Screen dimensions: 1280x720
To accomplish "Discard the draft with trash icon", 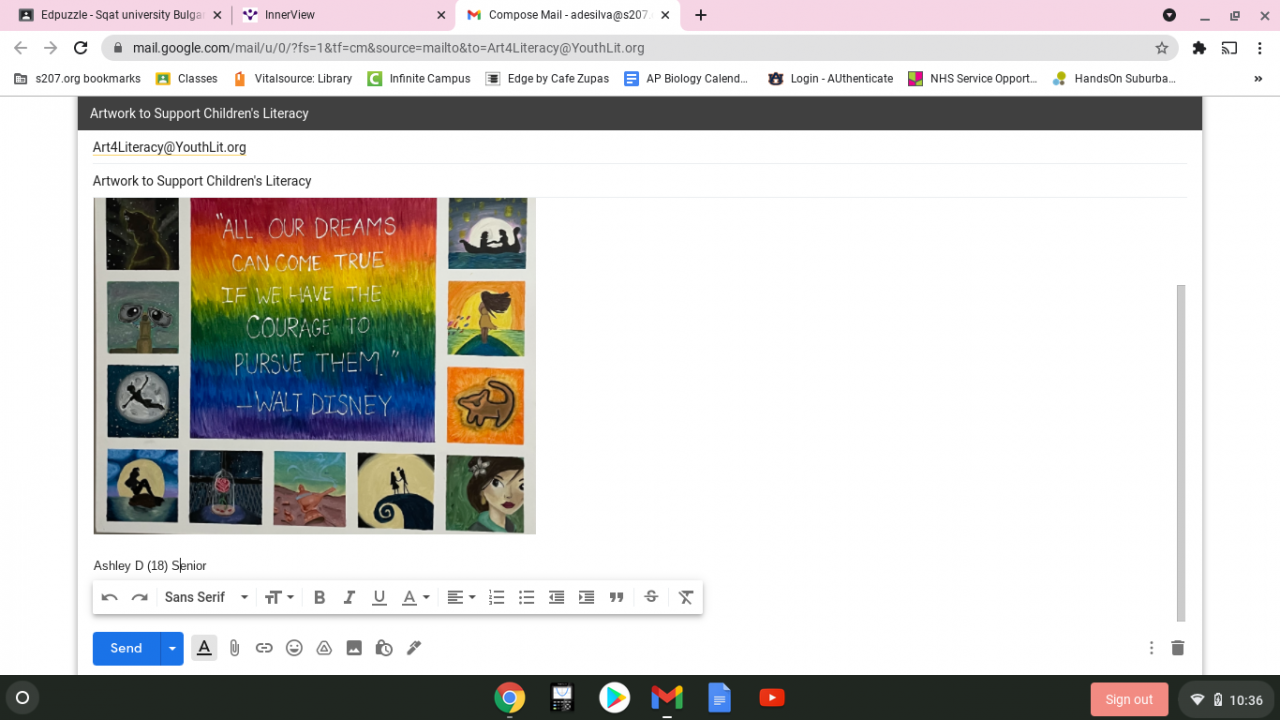I will 1178,648.
